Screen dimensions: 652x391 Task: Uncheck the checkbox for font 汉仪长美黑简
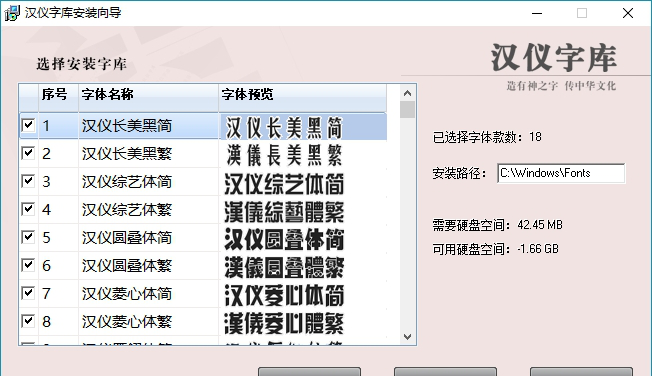[x=28, y=125]
